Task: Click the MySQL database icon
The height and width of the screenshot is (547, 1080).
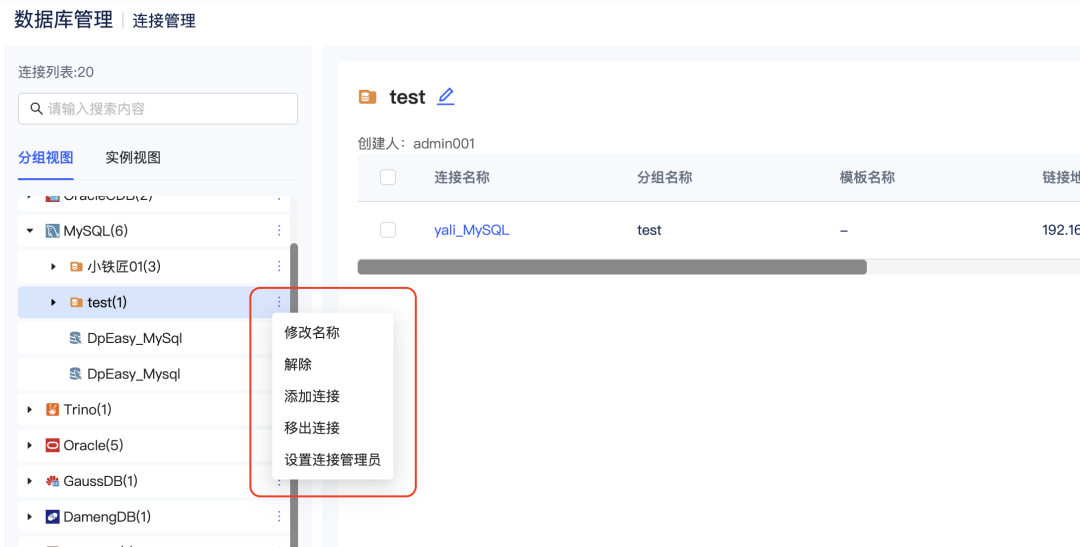Action: tap(52, 231)
